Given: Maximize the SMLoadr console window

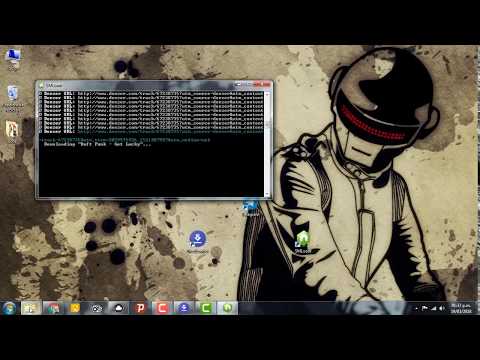Looking at the screenshot, I should [x=249, y=84].
